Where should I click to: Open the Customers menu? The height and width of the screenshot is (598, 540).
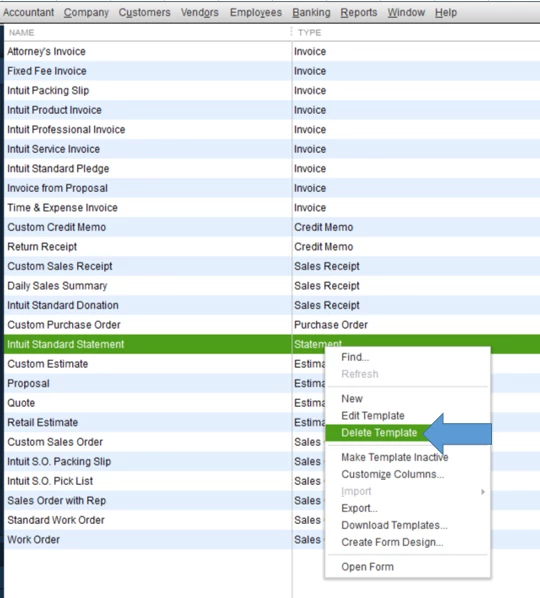click(x=145, y=13)
